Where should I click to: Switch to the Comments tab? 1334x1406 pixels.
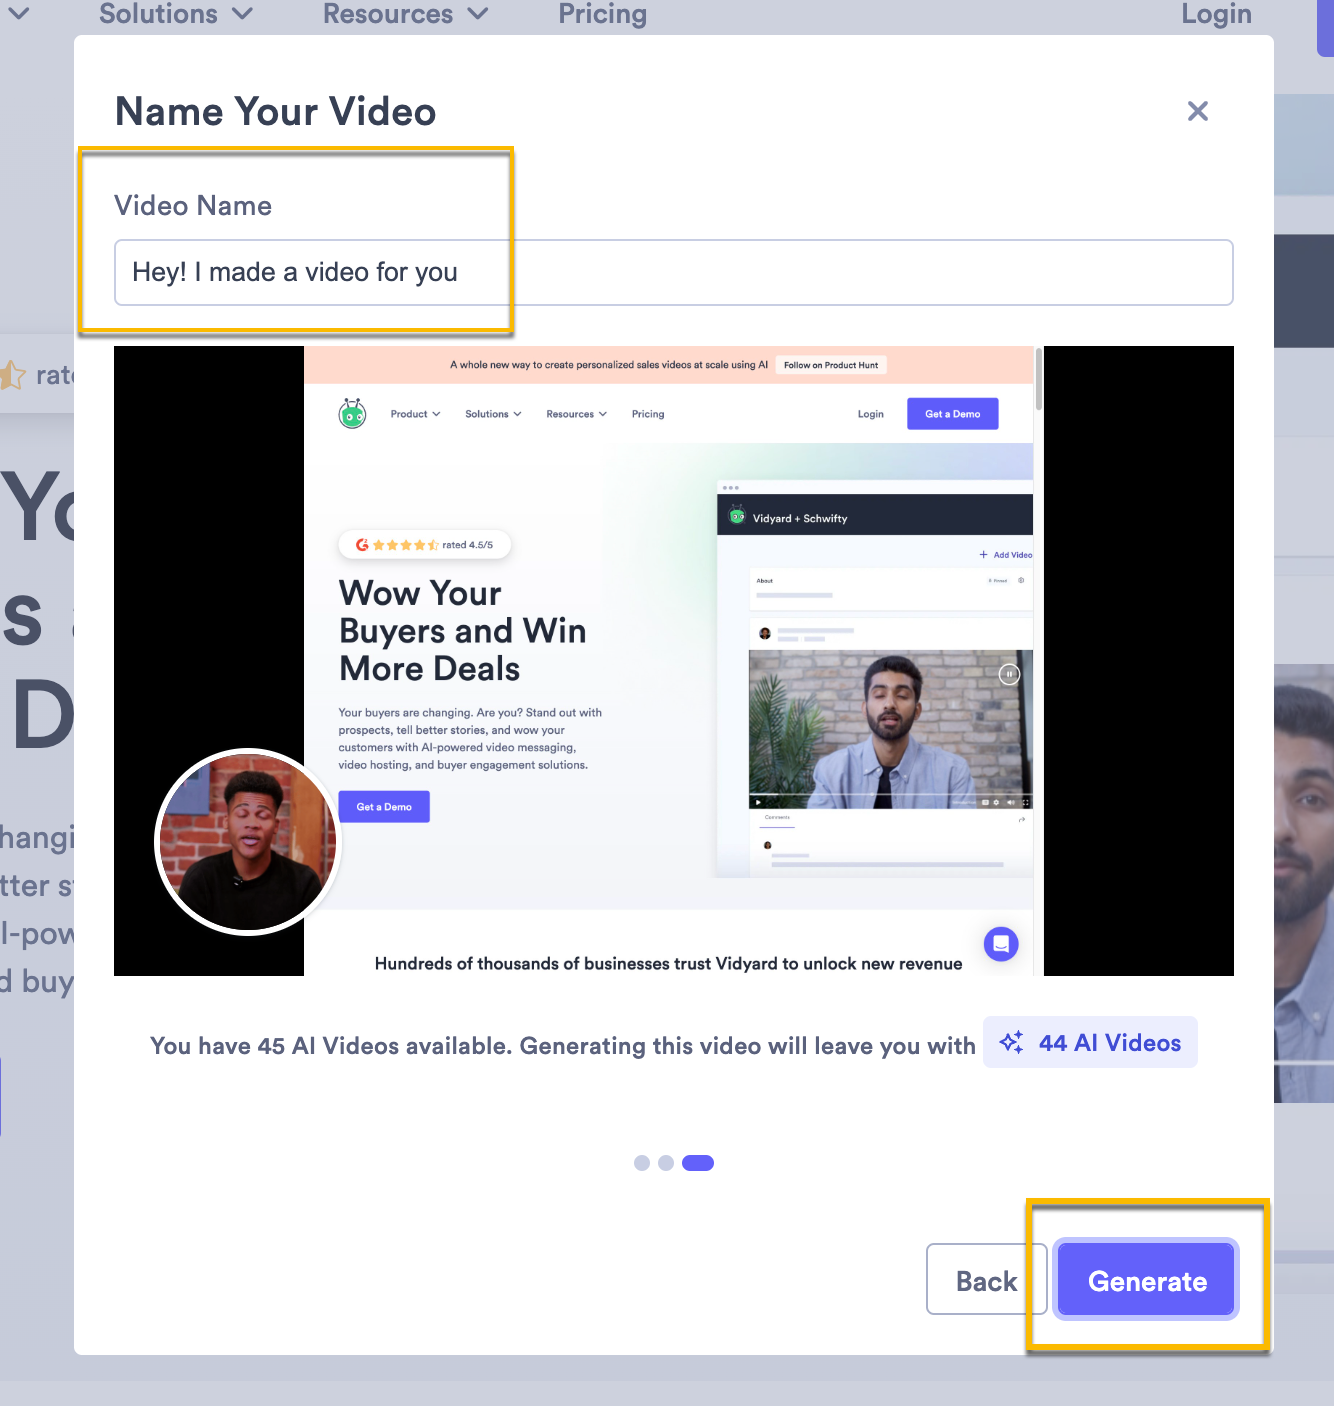(x=778, y=818)
